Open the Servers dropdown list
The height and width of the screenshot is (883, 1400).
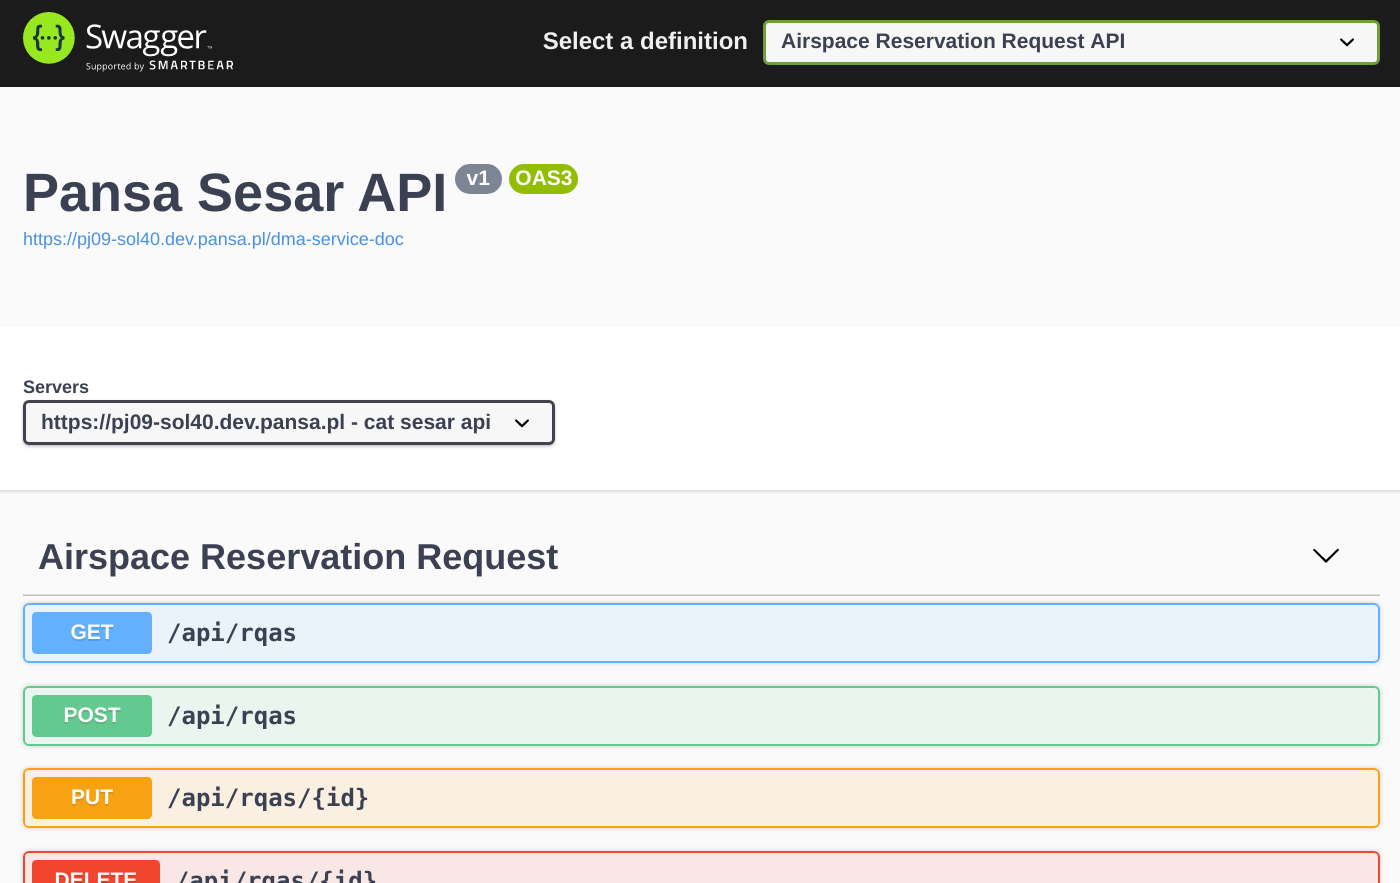(289, 422)
